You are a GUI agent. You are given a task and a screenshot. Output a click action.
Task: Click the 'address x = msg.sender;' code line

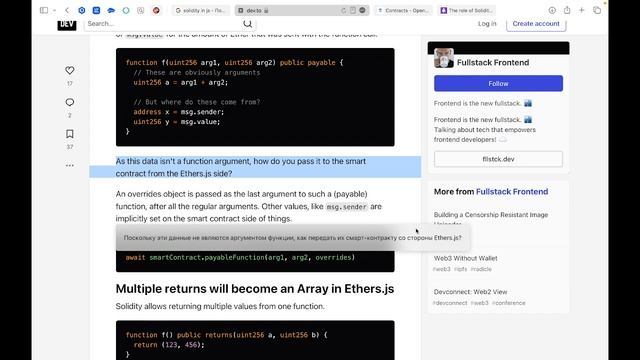tap(178, 112)
